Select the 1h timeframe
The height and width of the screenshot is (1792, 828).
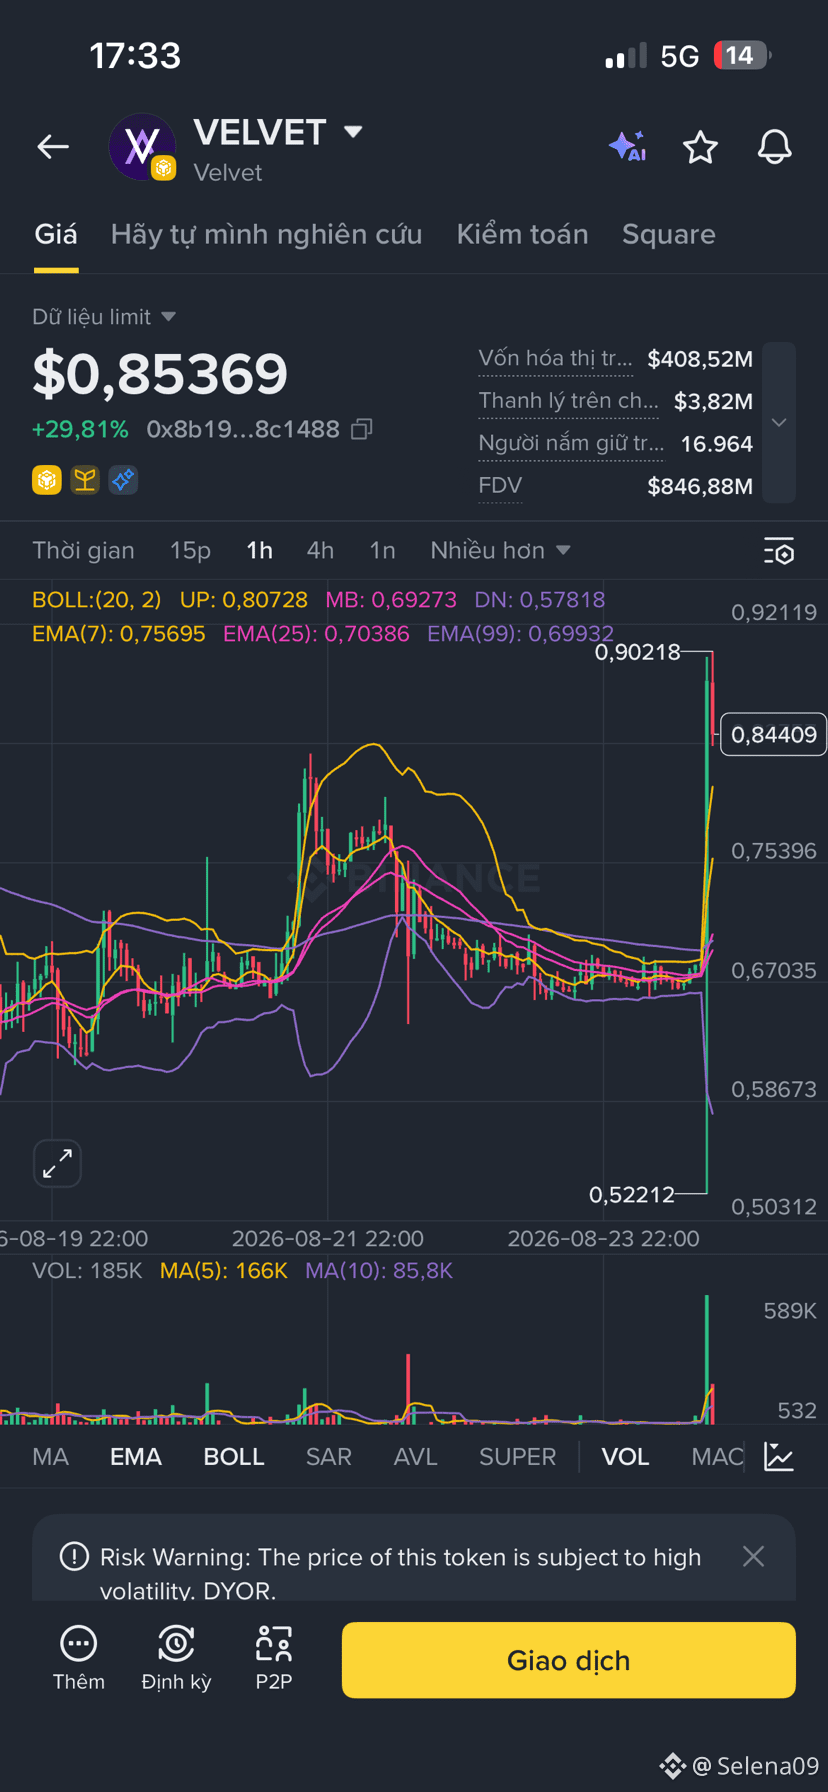pyautogui.click(x=260, y=550)
